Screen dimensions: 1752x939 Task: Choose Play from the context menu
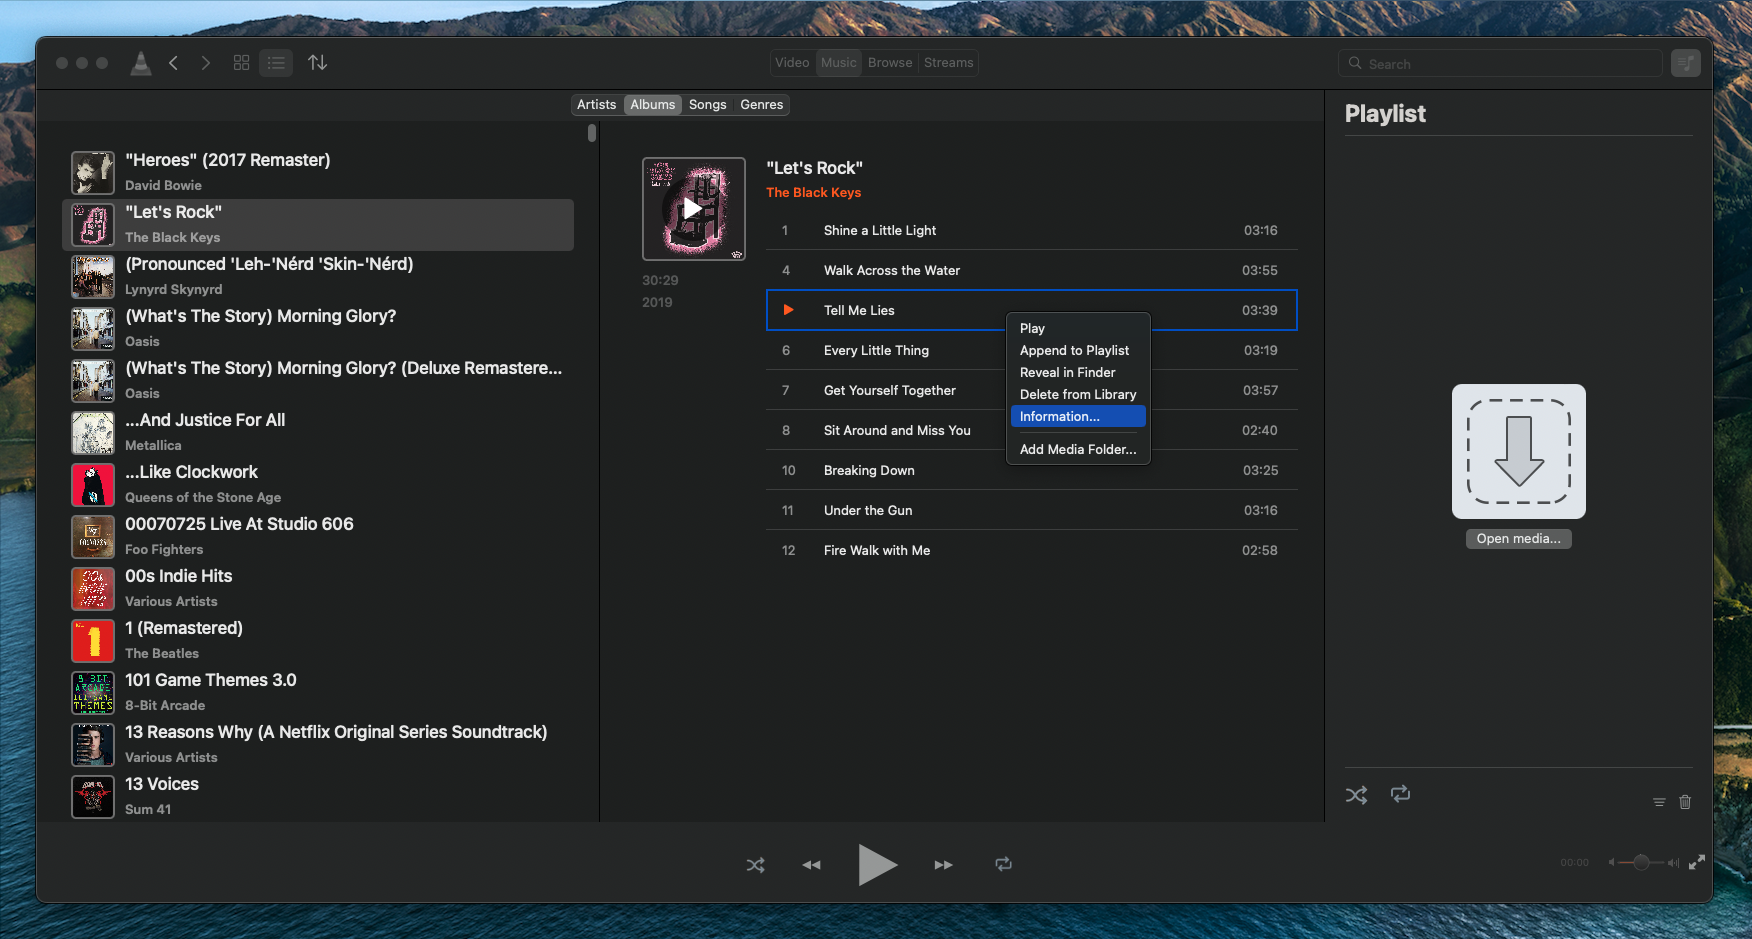1078,328
